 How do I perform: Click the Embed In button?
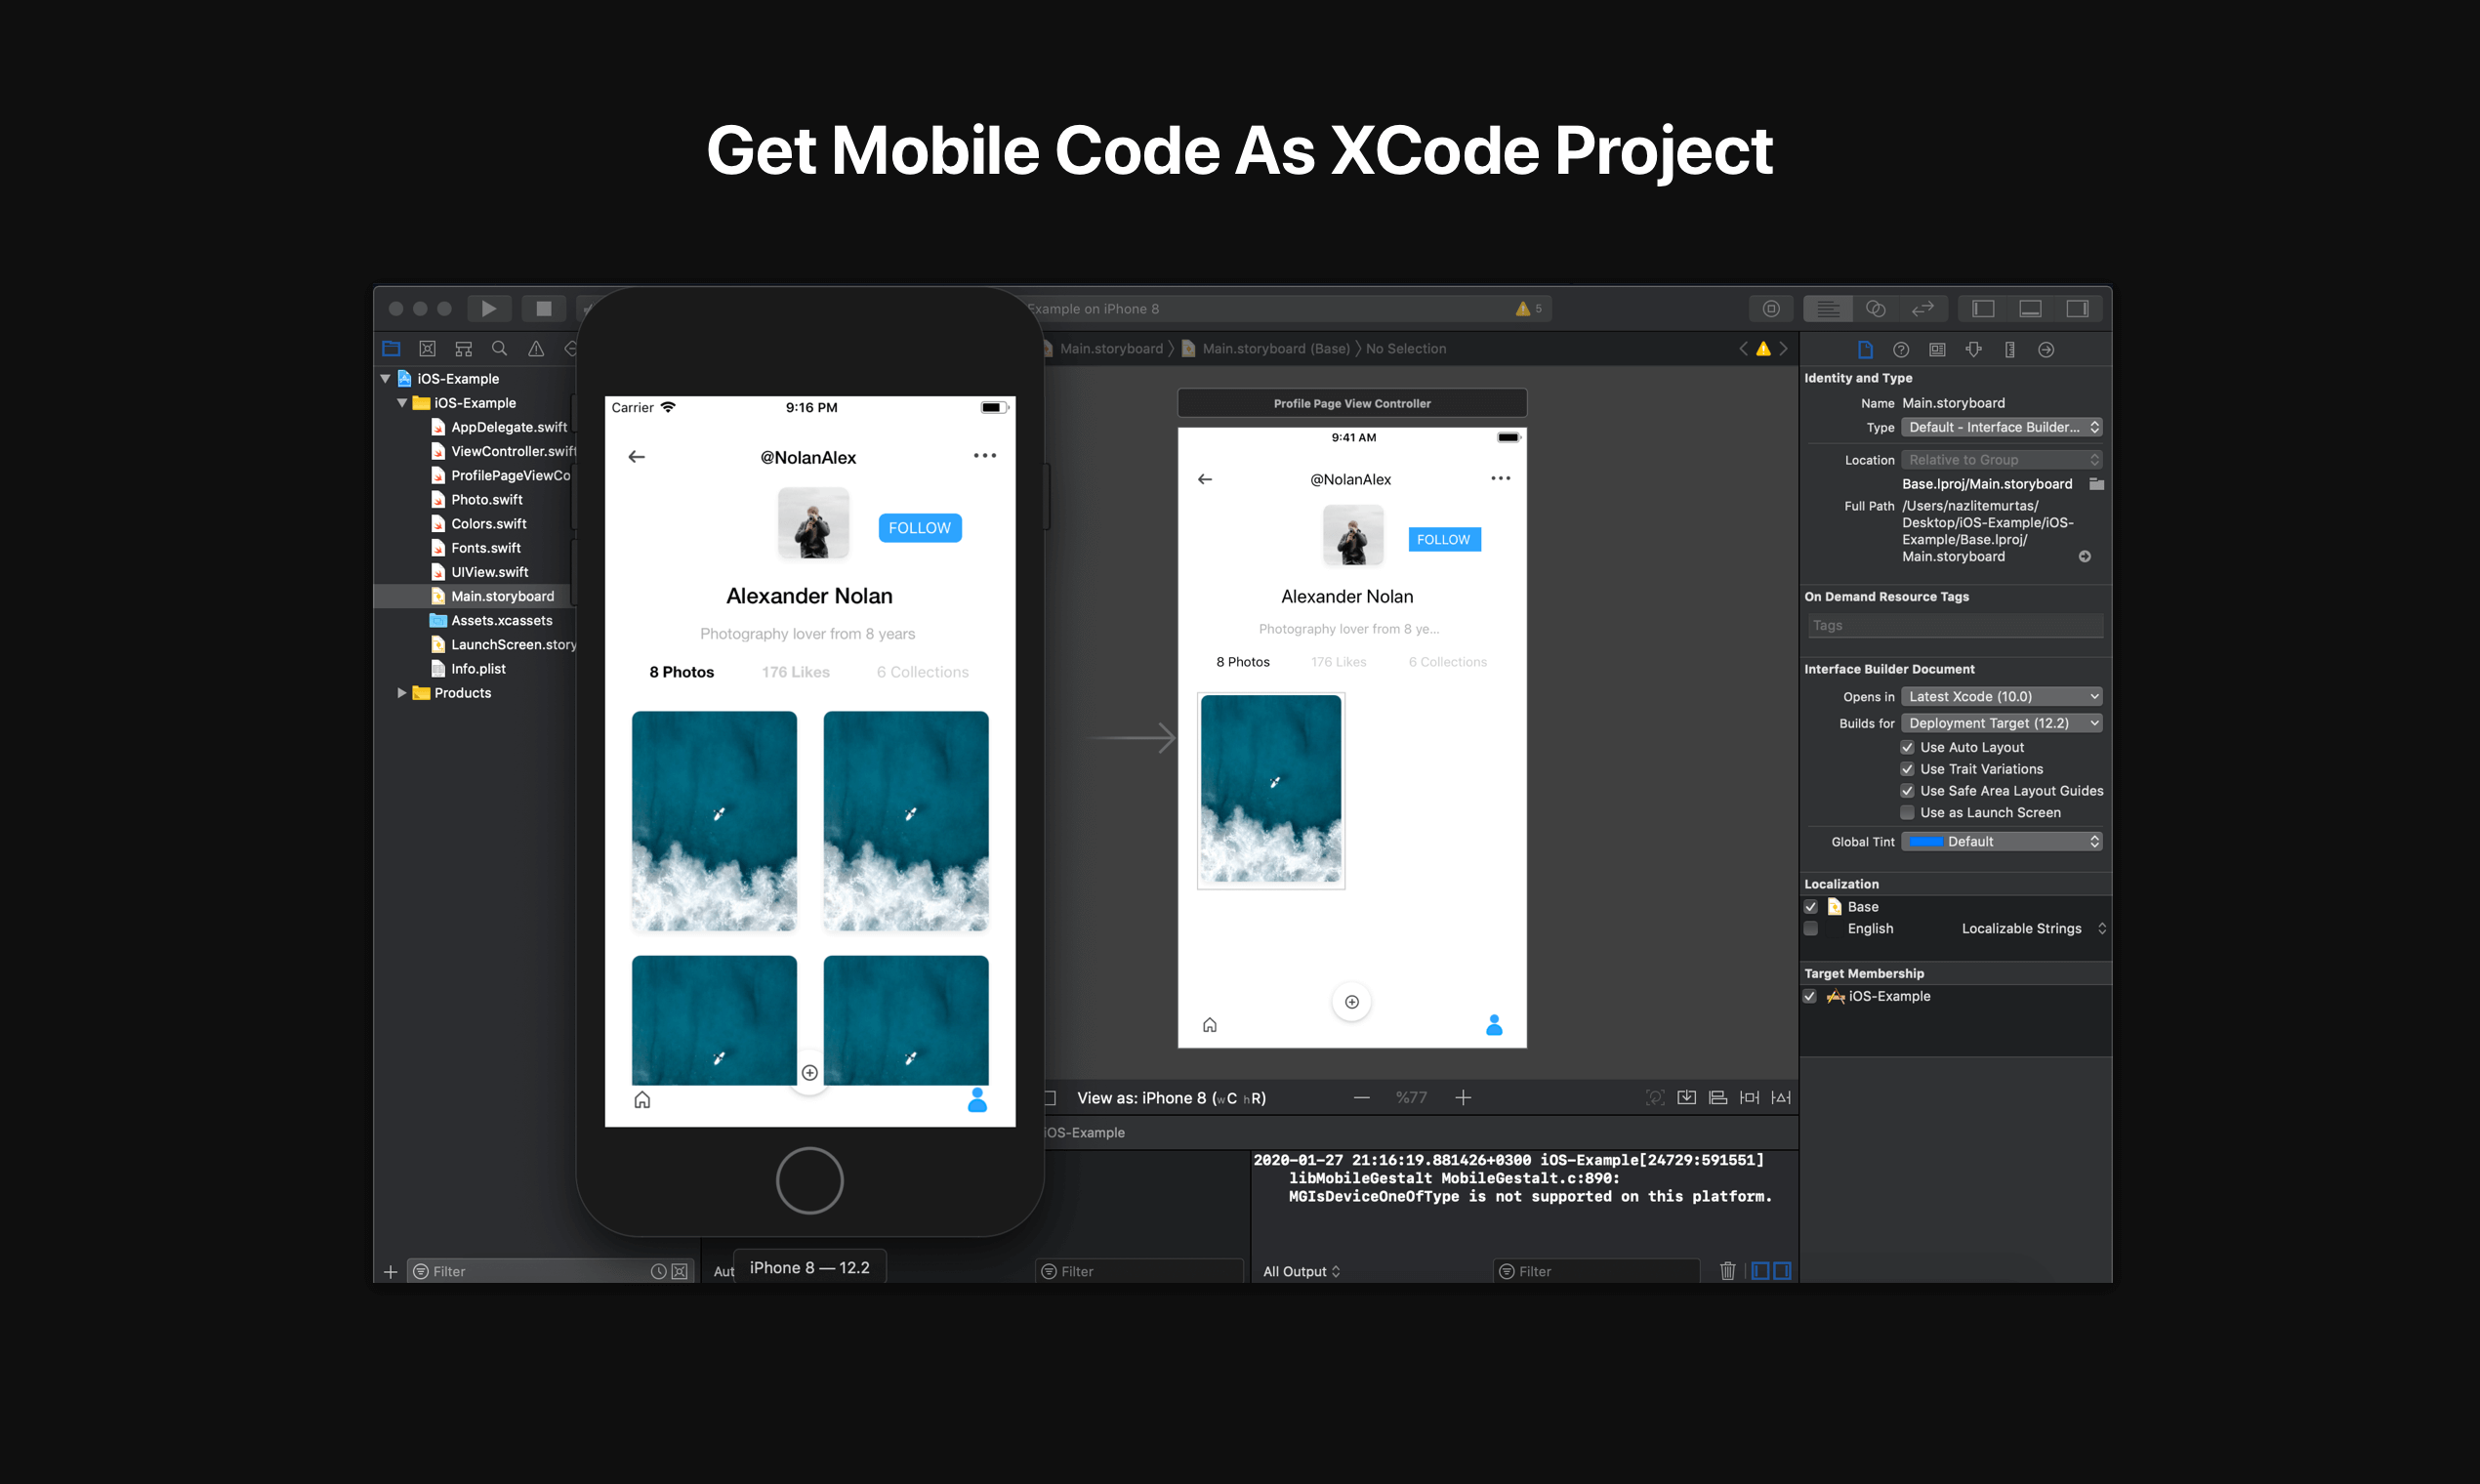click(1687, 1098)
